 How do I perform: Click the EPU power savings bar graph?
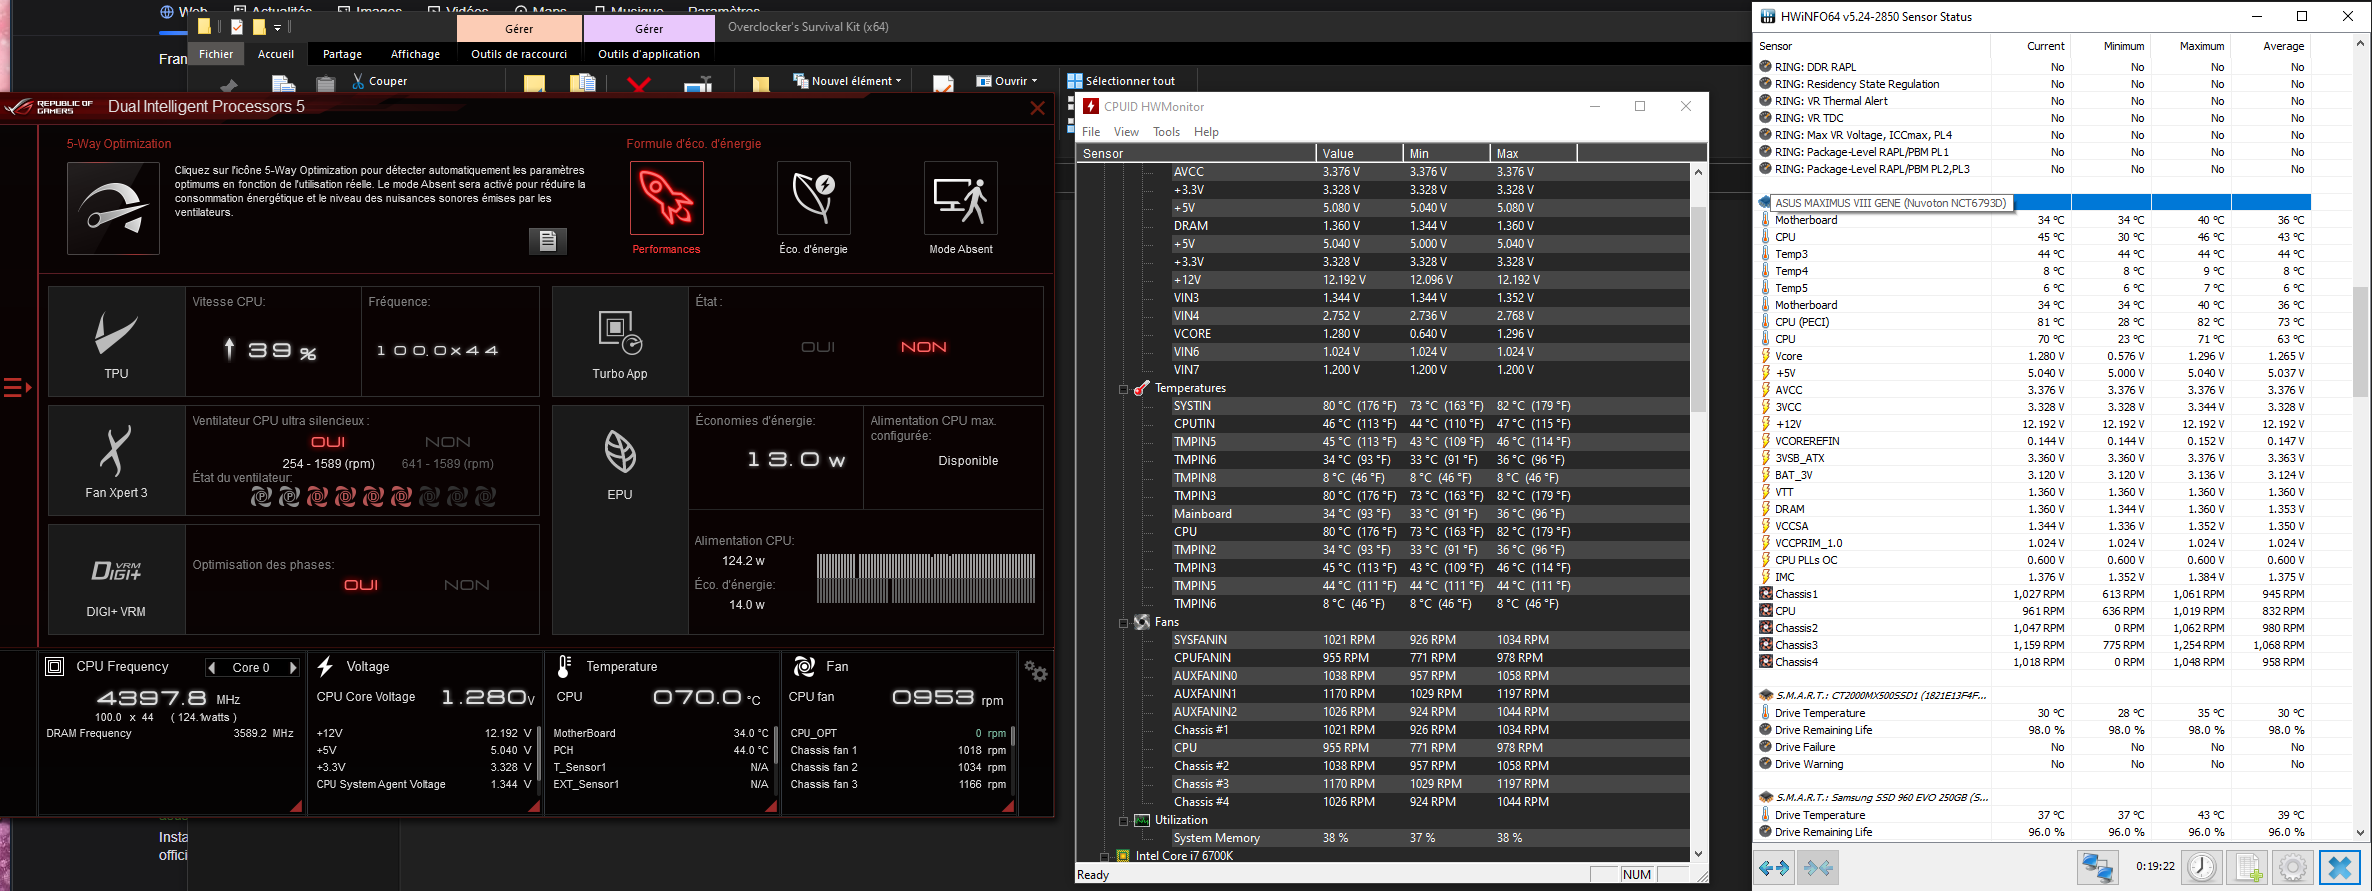[x=925, y=578]
